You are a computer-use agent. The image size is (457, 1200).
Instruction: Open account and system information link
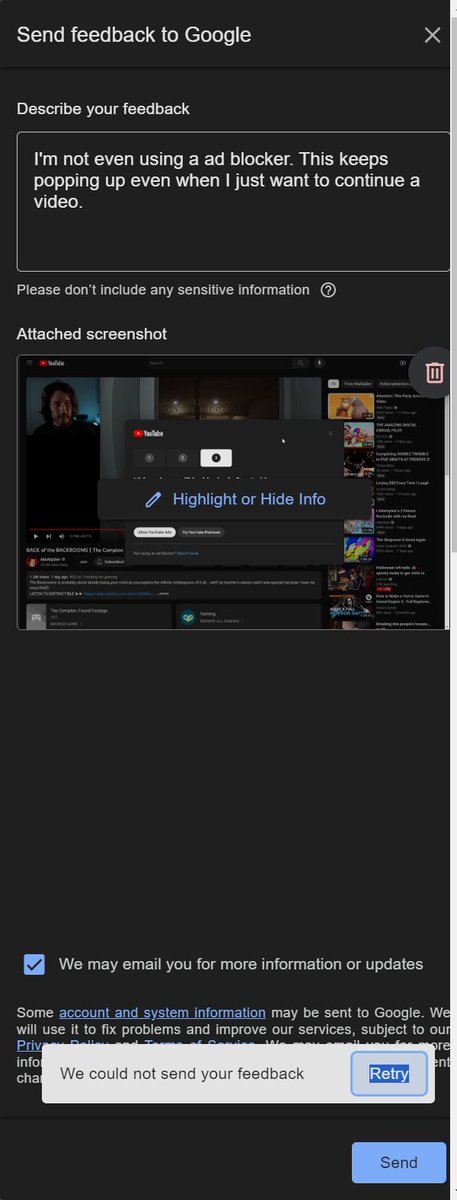[x=162, y=1012]
